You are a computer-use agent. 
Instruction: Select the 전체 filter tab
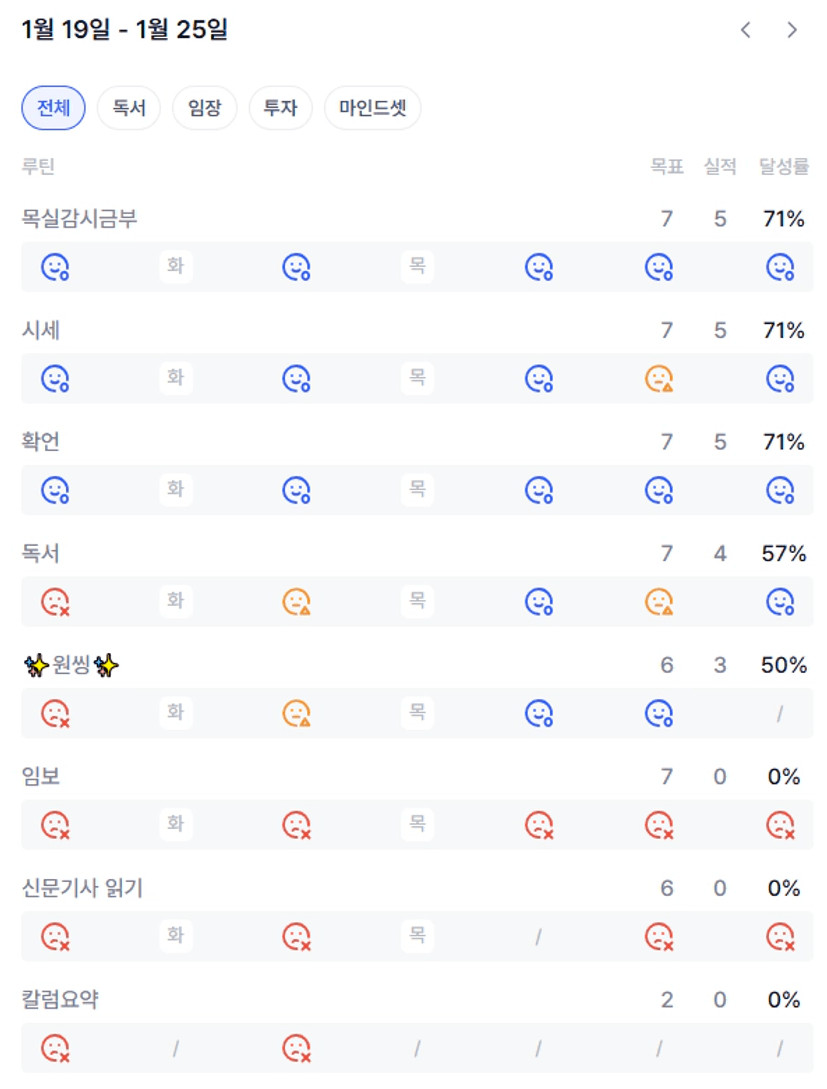(53, 108)
